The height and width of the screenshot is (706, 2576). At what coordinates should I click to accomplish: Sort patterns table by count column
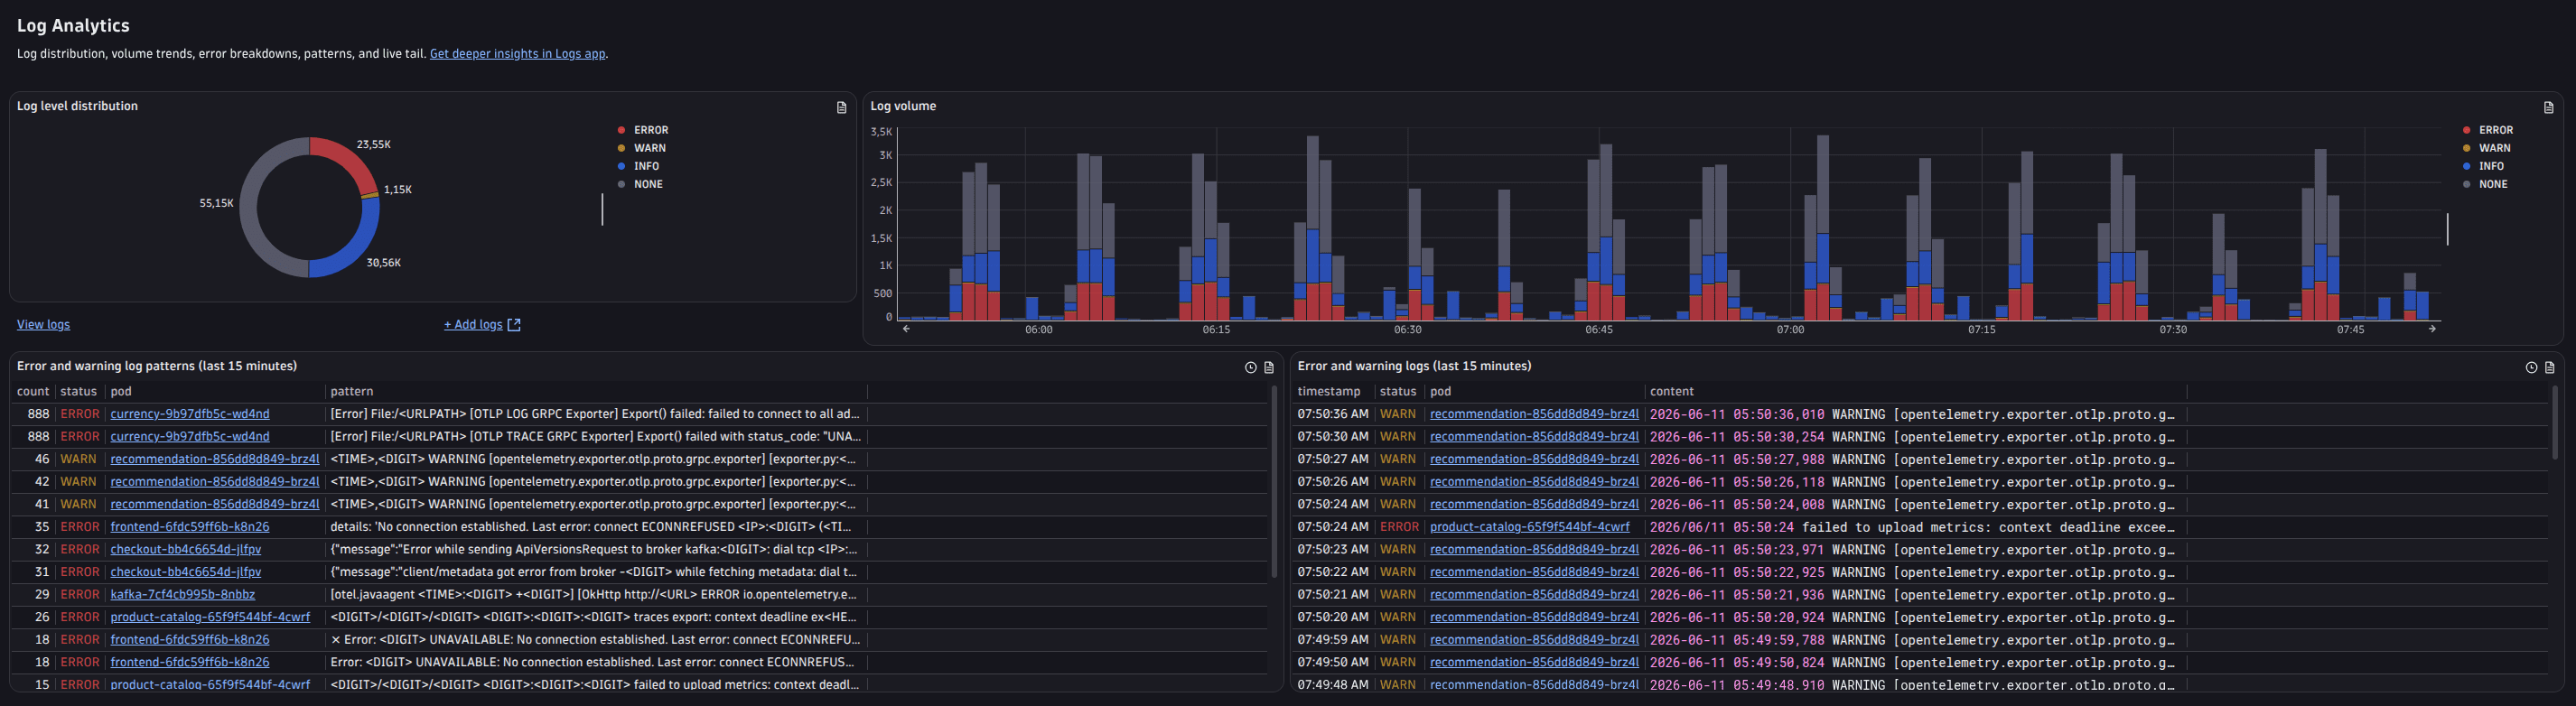point(33,392)
